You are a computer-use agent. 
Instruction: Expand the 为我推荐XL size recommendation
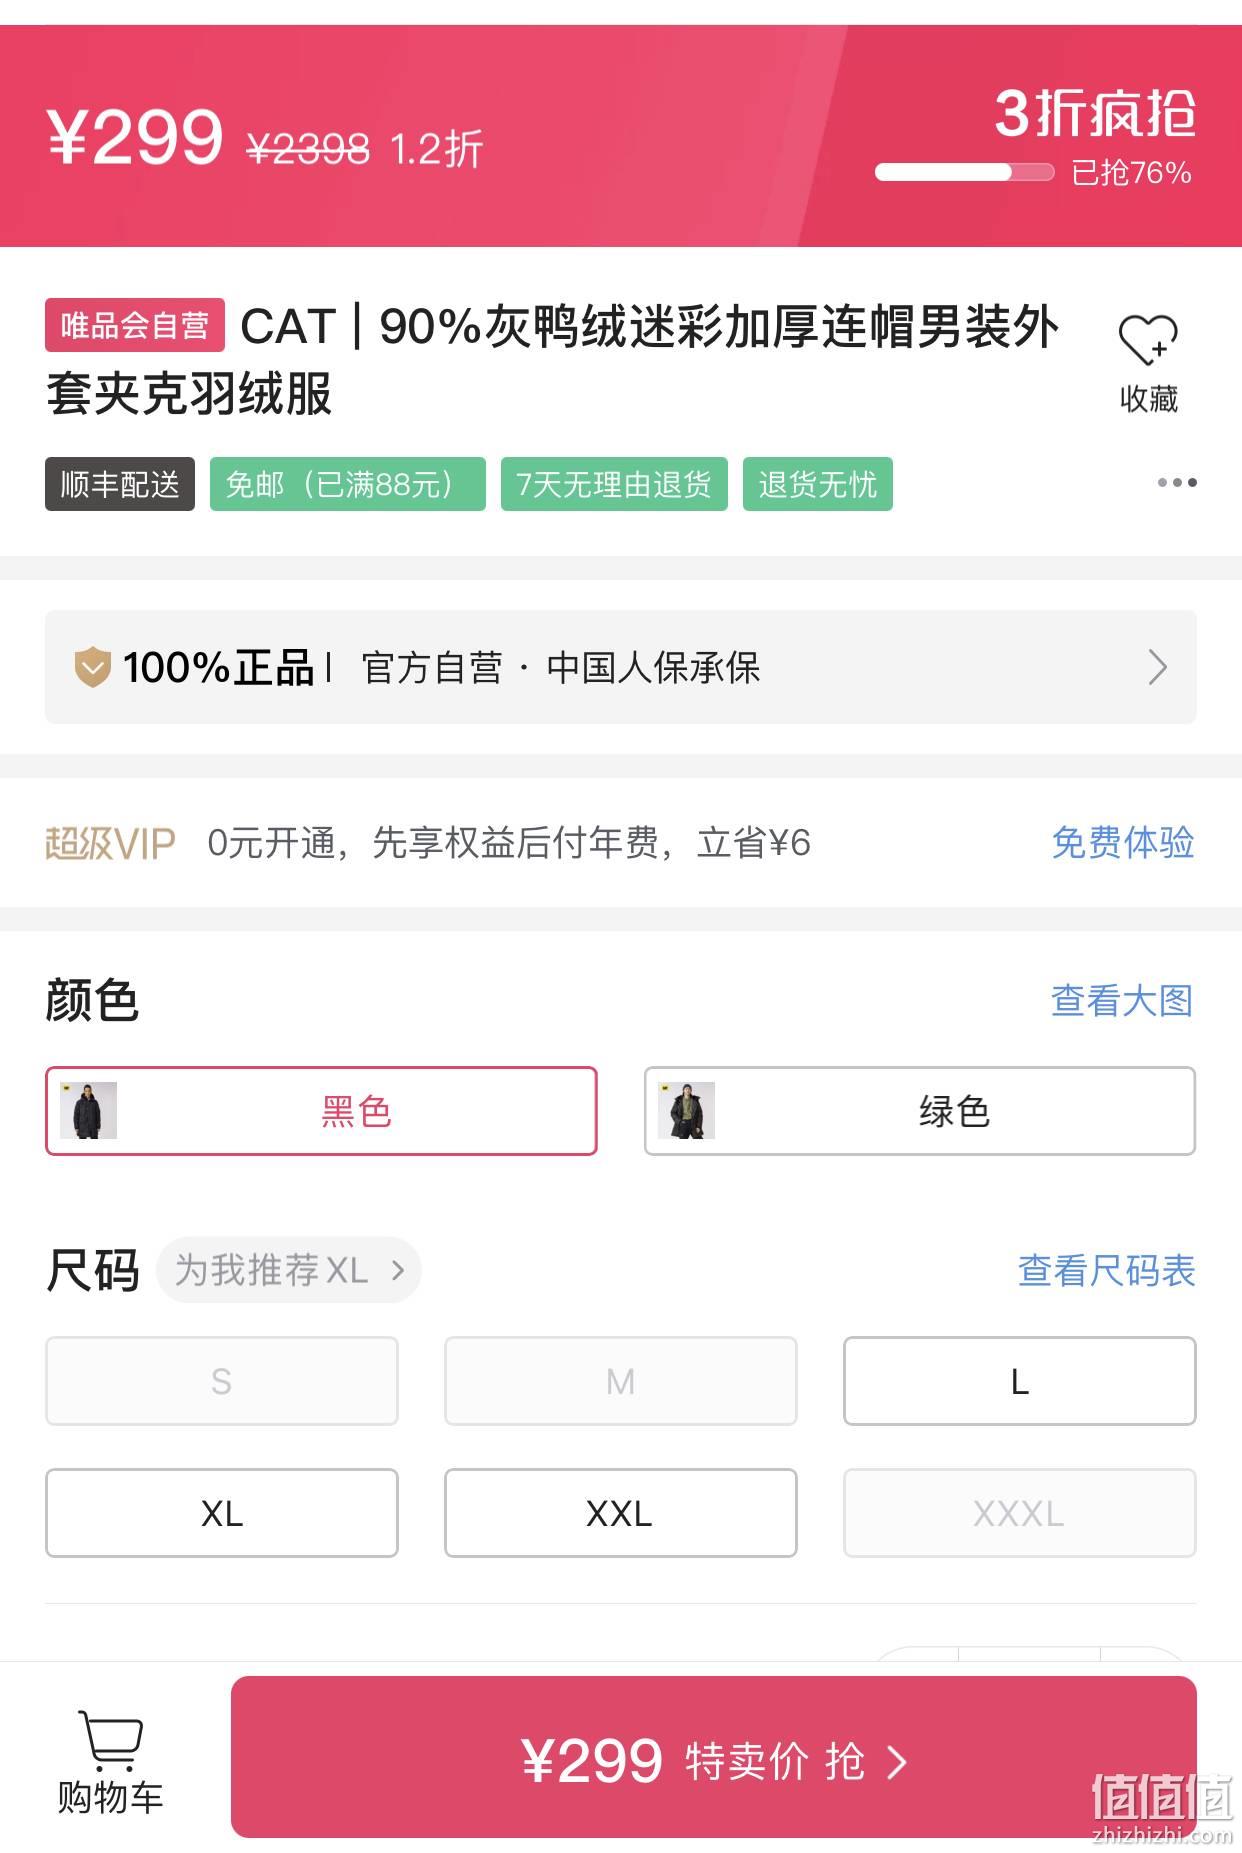(x=289, y=1270)
